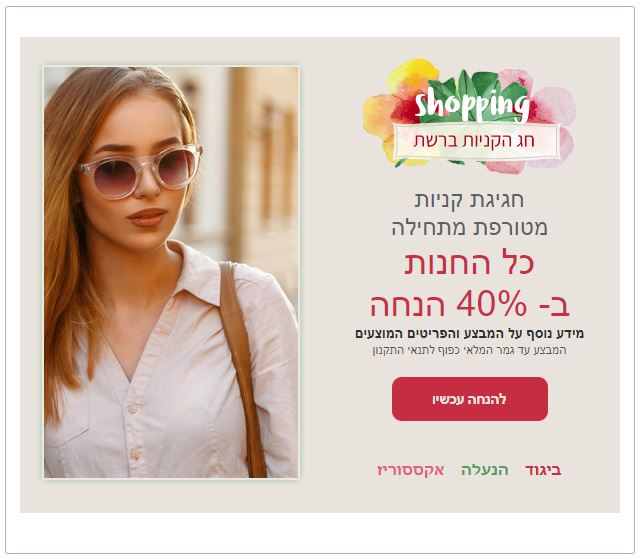Click the white Shopping logo text

click(472, 105)
